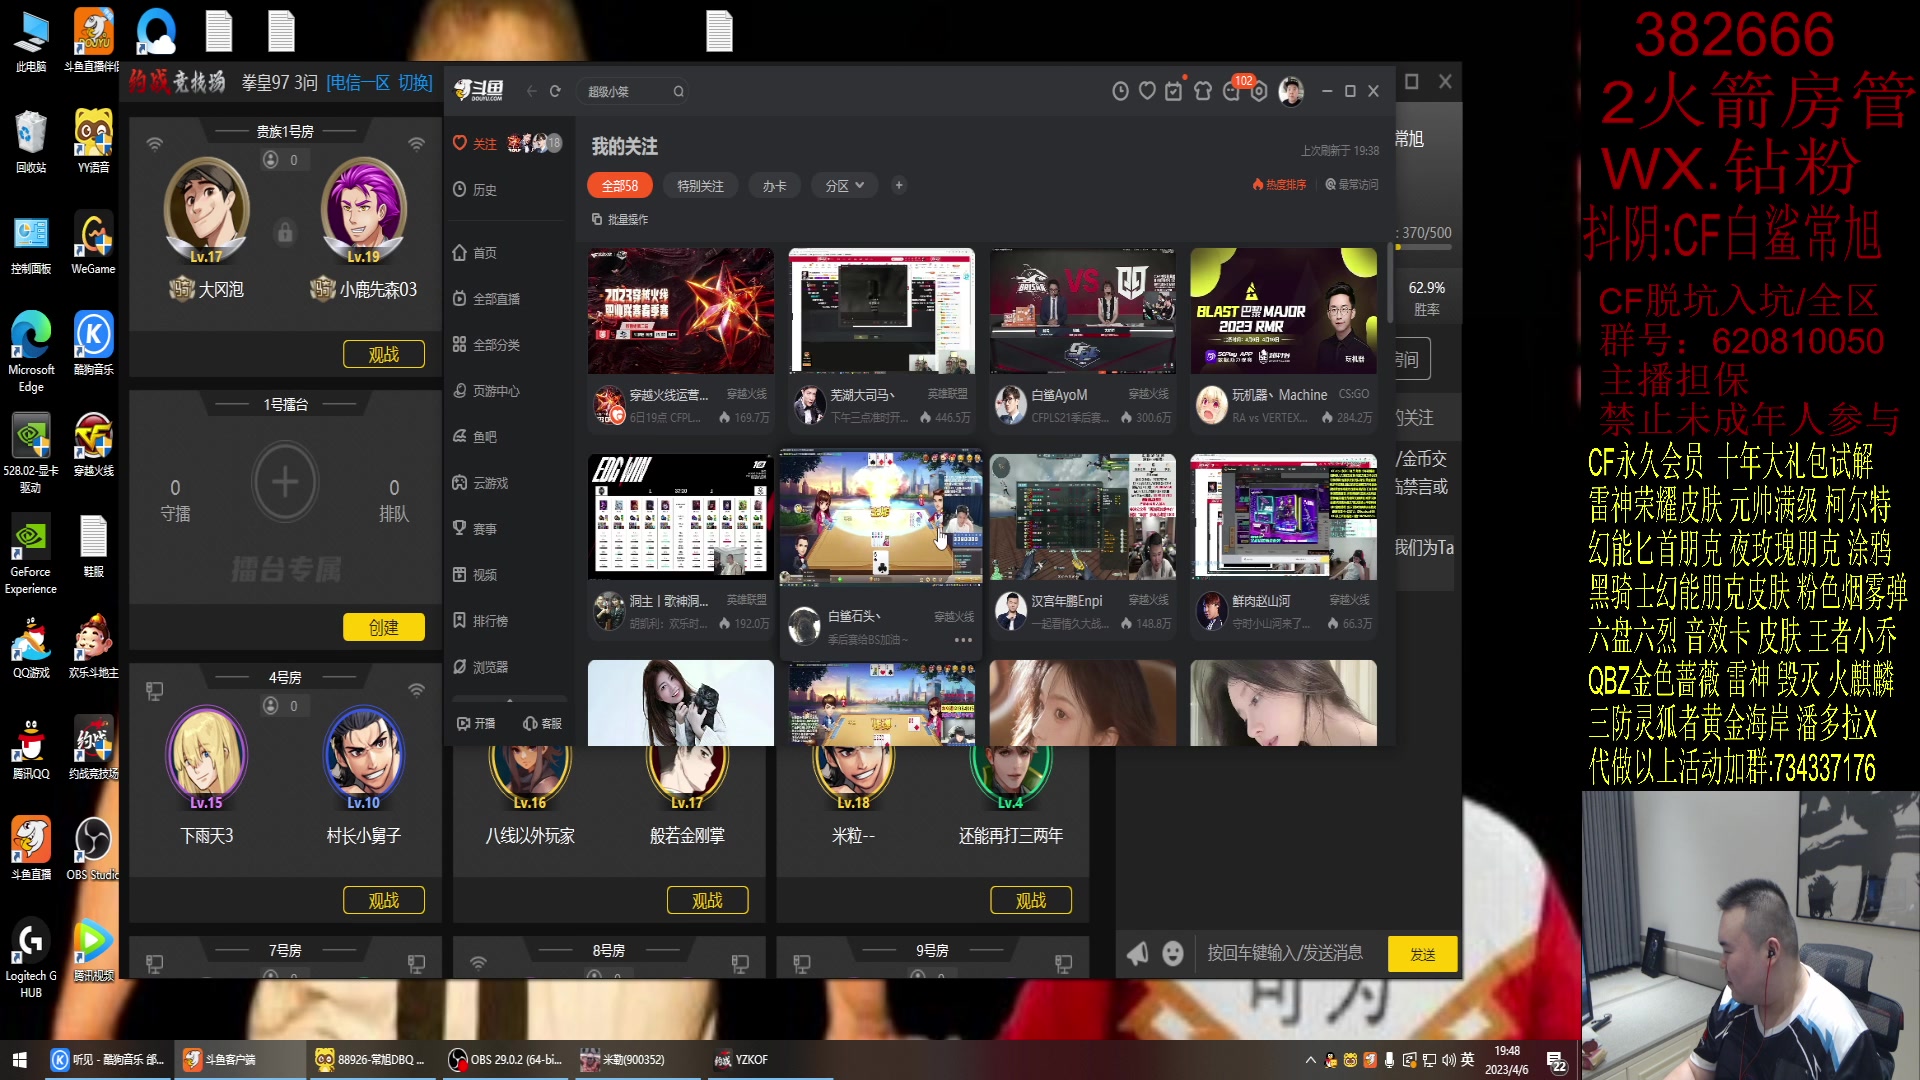This screenshot has width=1920, height=1080.
Task: Open messages icon with 102 badge
Action: (1232, 91)
